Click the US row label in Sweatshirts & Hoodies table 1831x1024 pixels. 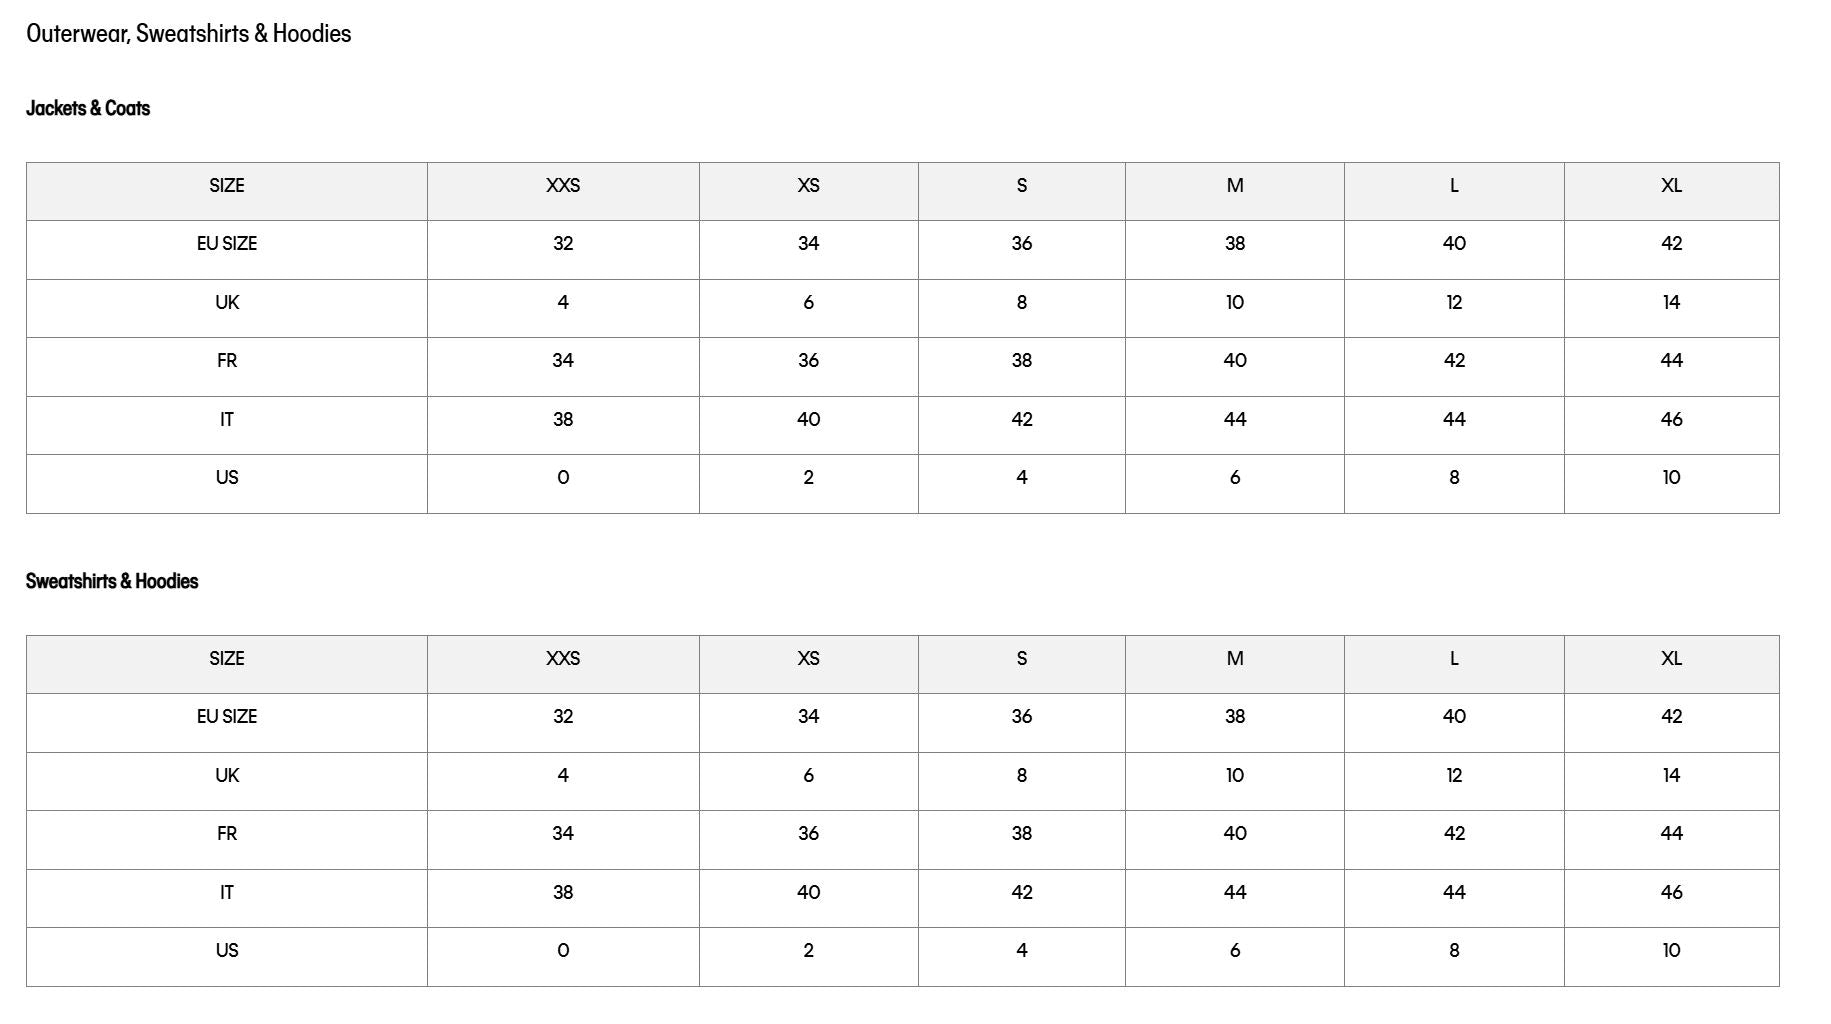coord(227,951)
